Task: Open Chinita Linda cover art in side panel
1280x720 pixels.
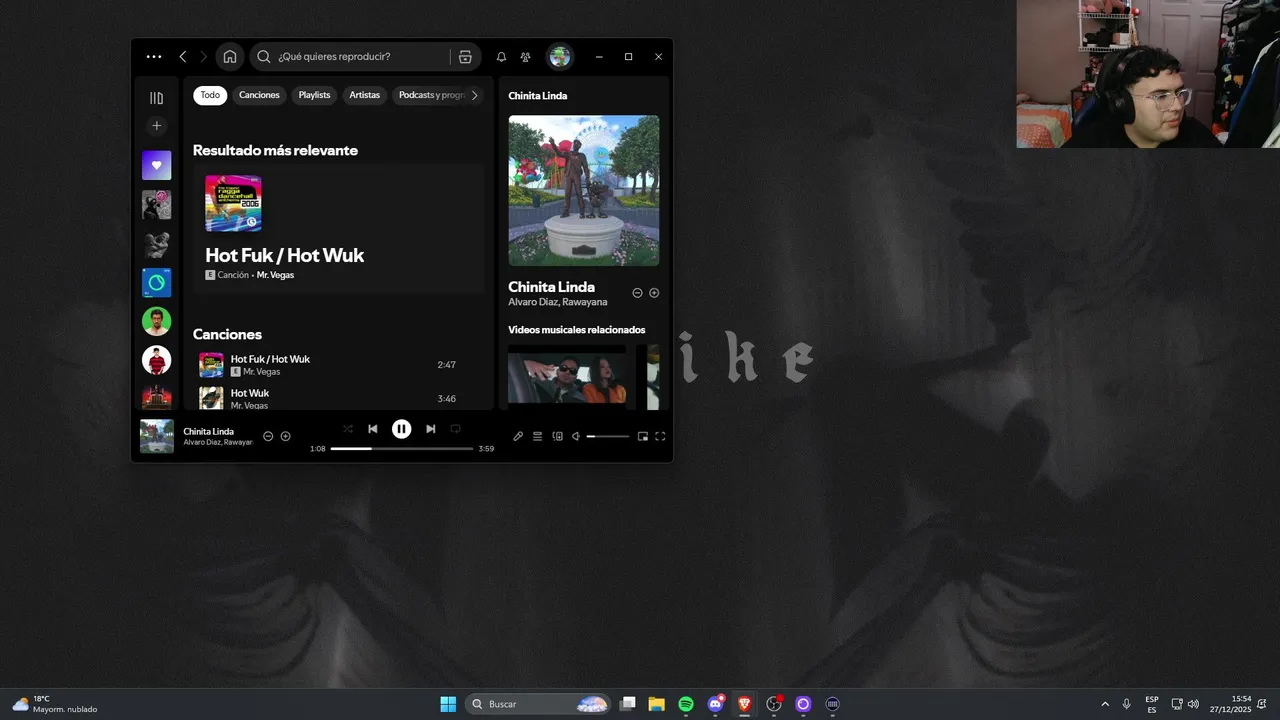Action: click(x=583, y=190)
